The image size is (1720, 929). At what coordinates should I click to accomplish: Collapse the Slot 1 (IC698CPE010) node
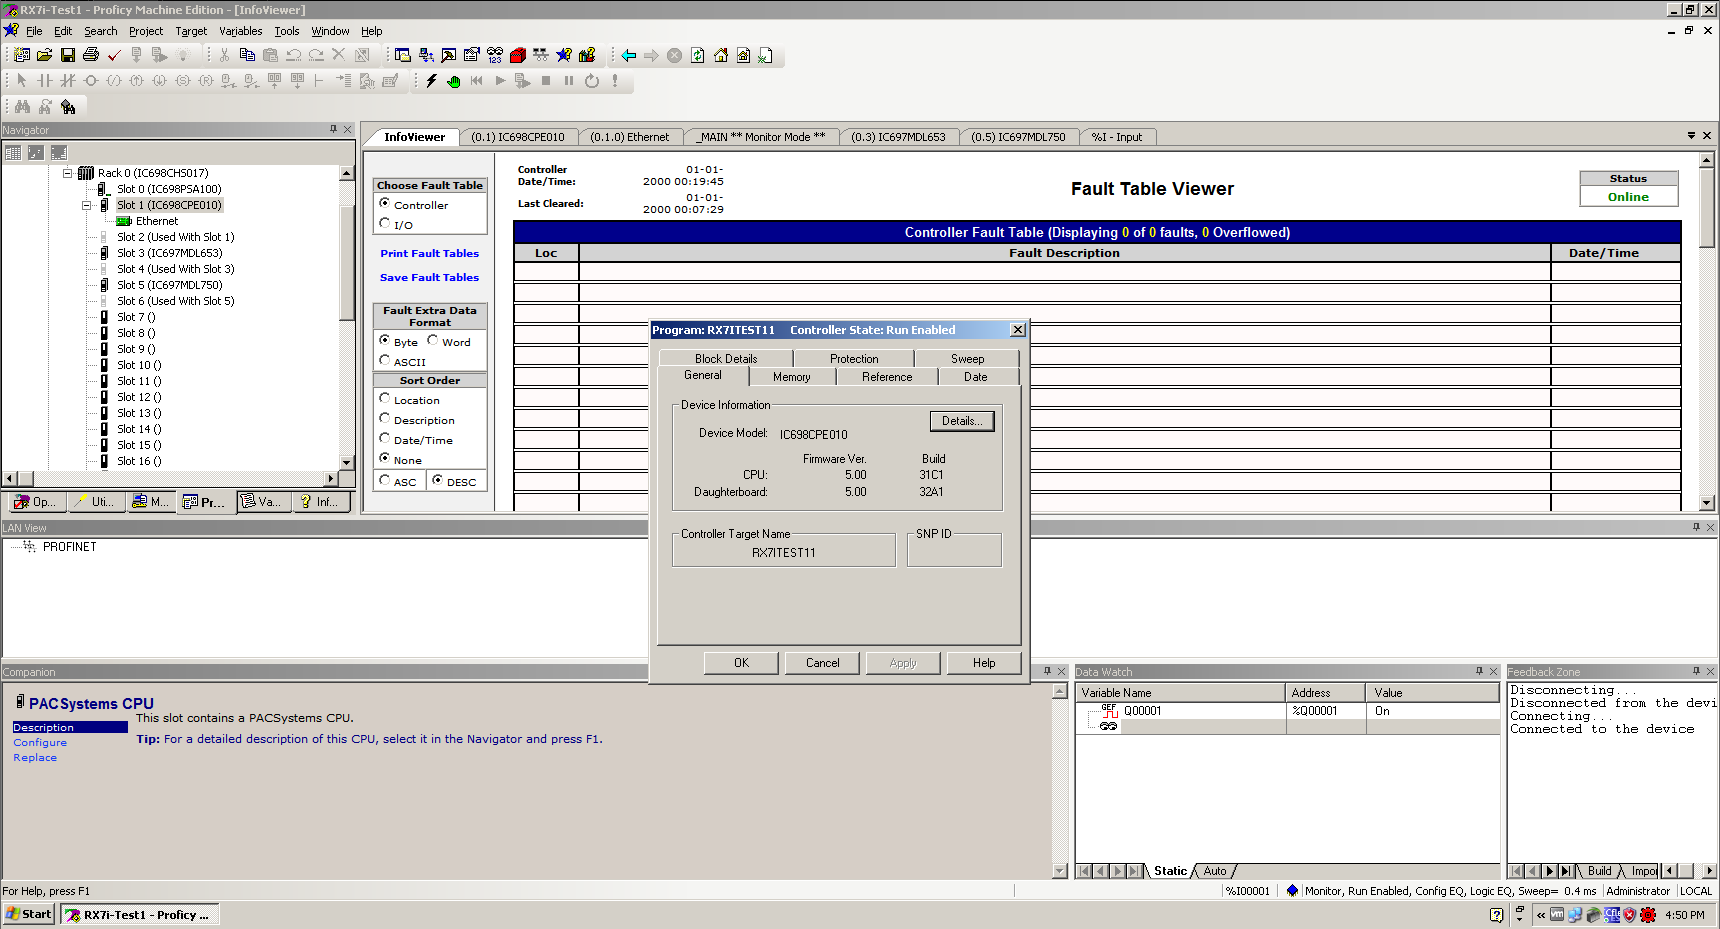[x=87, y=205]
